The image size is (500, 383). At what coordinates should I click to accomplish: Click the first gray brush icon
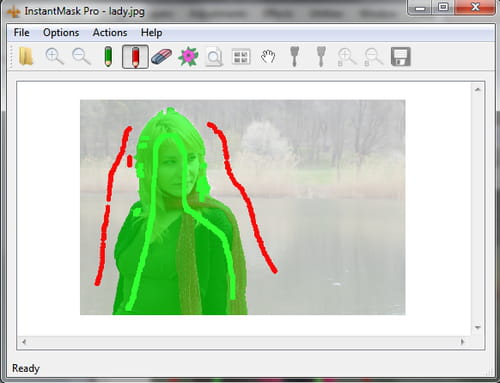click(295, 56)
